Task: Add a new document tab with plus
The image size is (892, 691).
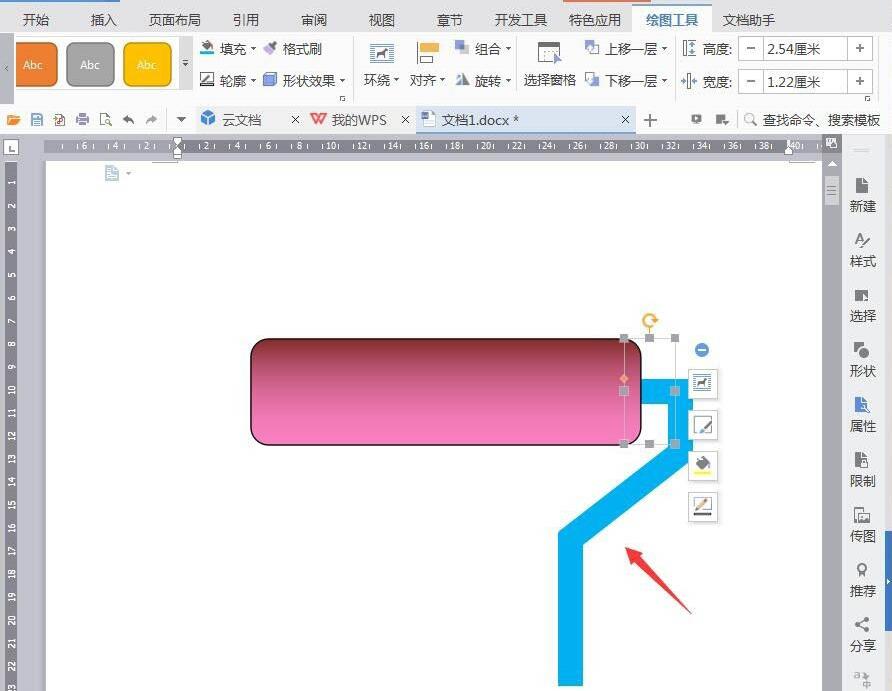Action: click(650, 120)
